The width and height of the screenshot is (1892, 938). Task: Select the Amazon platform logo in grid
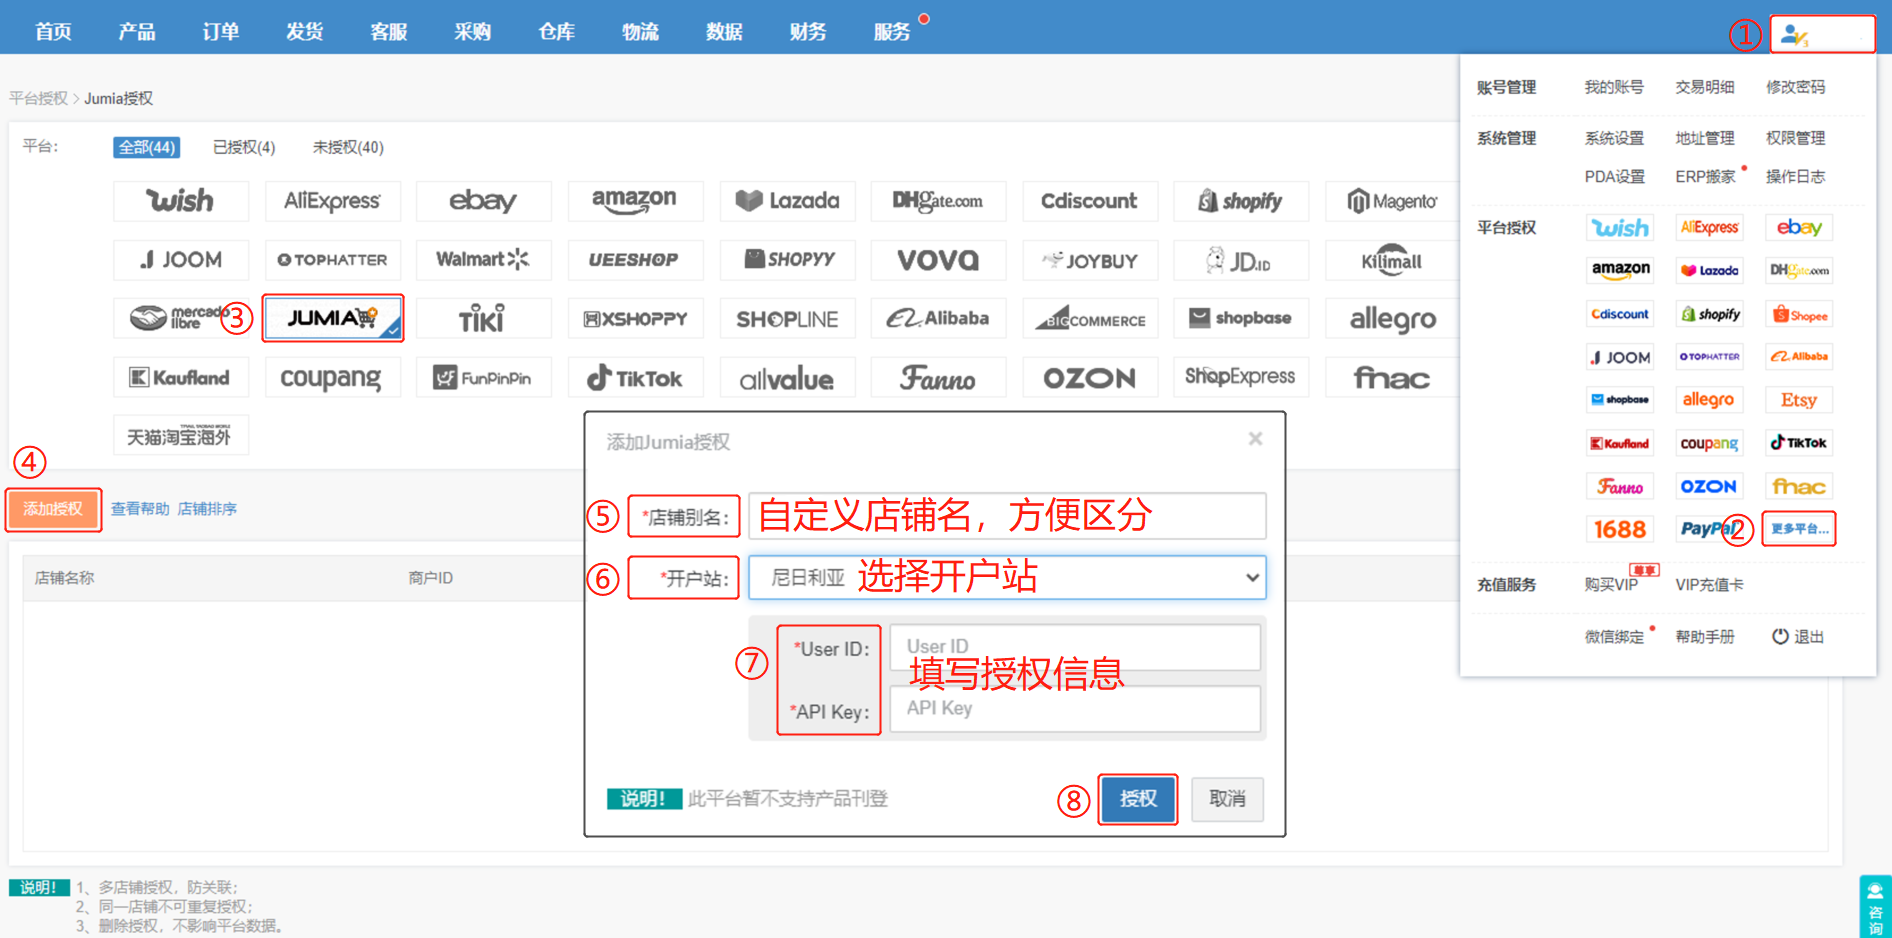(x=636, y=201)
